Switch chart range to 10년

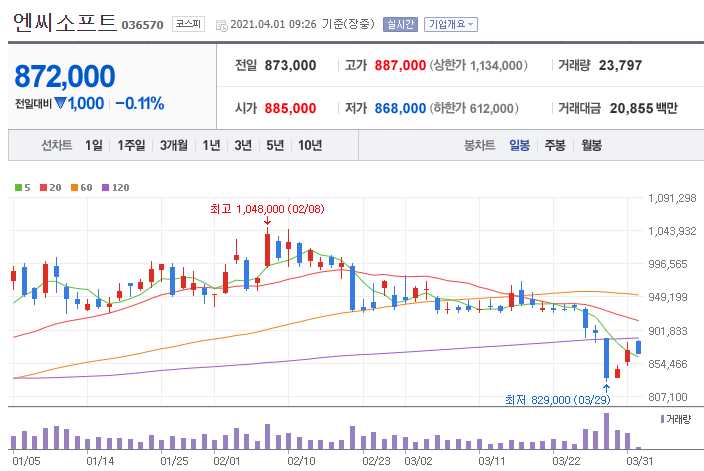pyautogui.click(x=310, y=145)
